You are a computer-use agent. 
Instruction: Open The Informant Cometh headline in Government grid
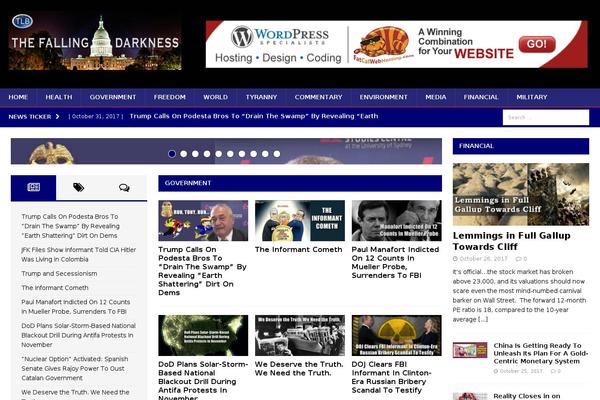pyautogui.click(x=298, y=250)
